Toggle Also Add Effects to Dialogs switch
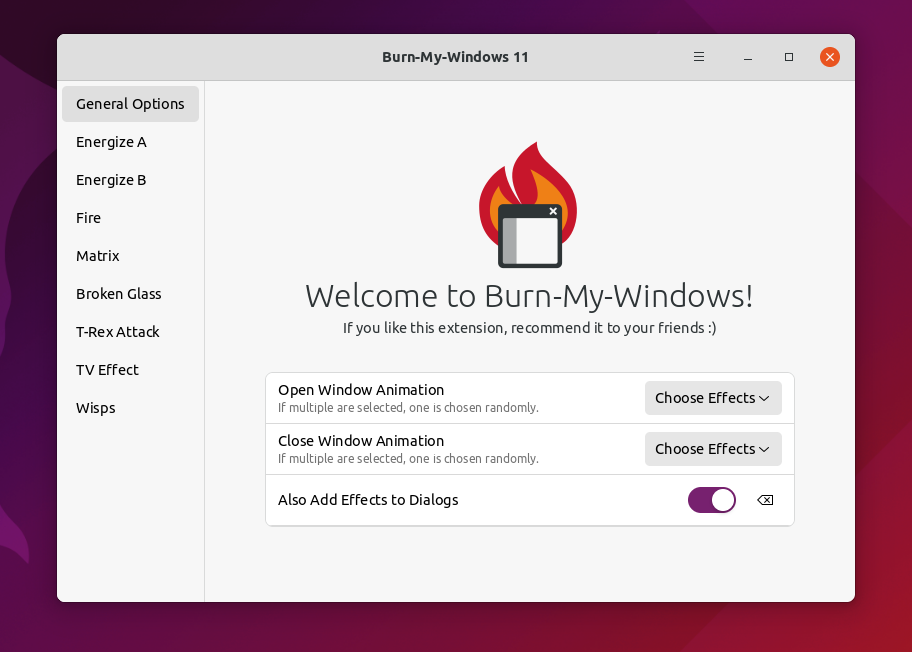This screenshot has width=912, height=652. 711,500
